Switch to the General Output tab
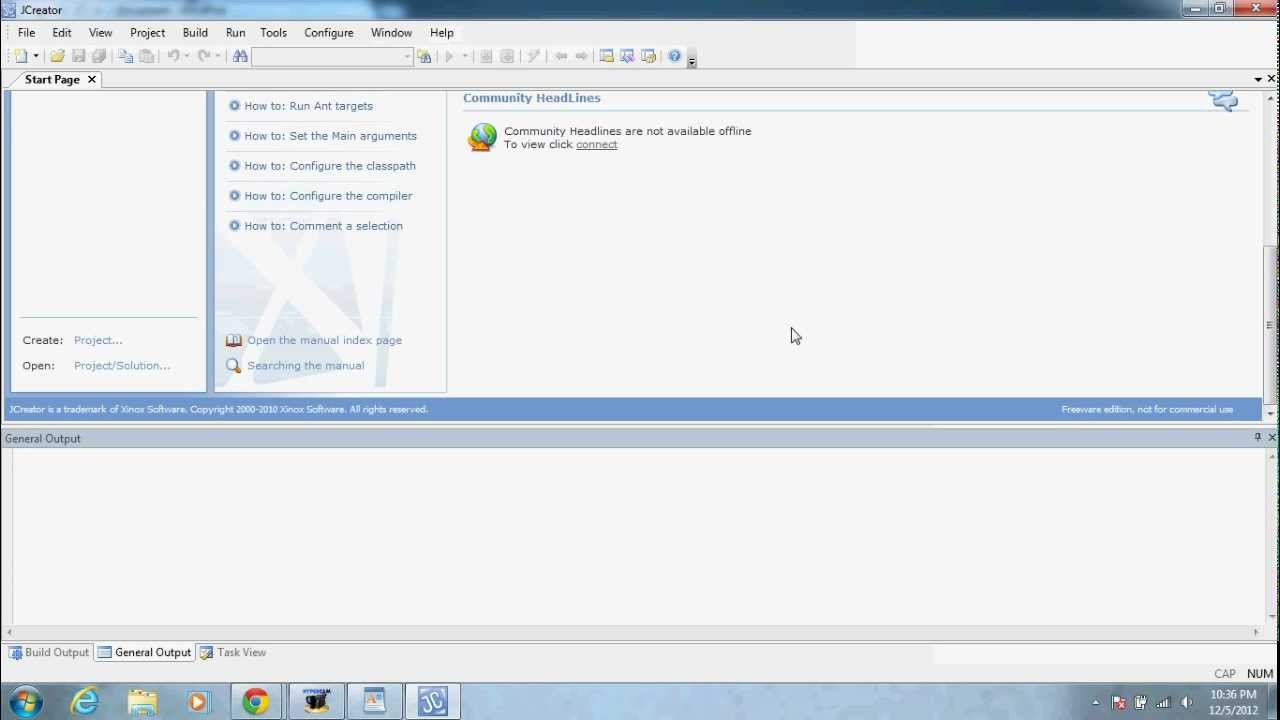Image resolution: width=1280 pixels, height=720 pixels. tap(145, 653)
